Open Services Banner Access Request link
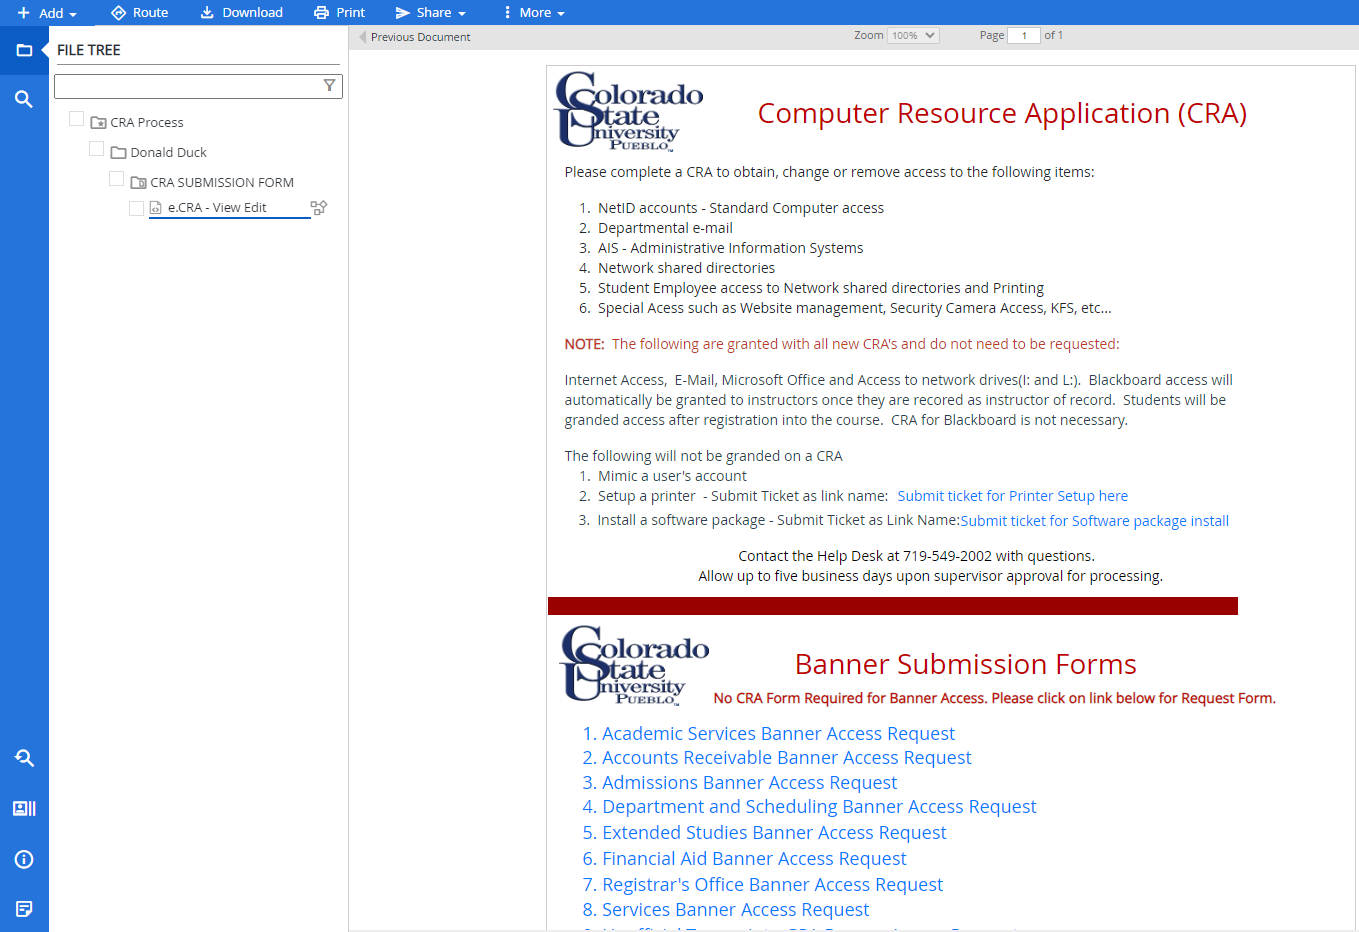The height and width of the screenshot is (932, 1359). point(735,910)
